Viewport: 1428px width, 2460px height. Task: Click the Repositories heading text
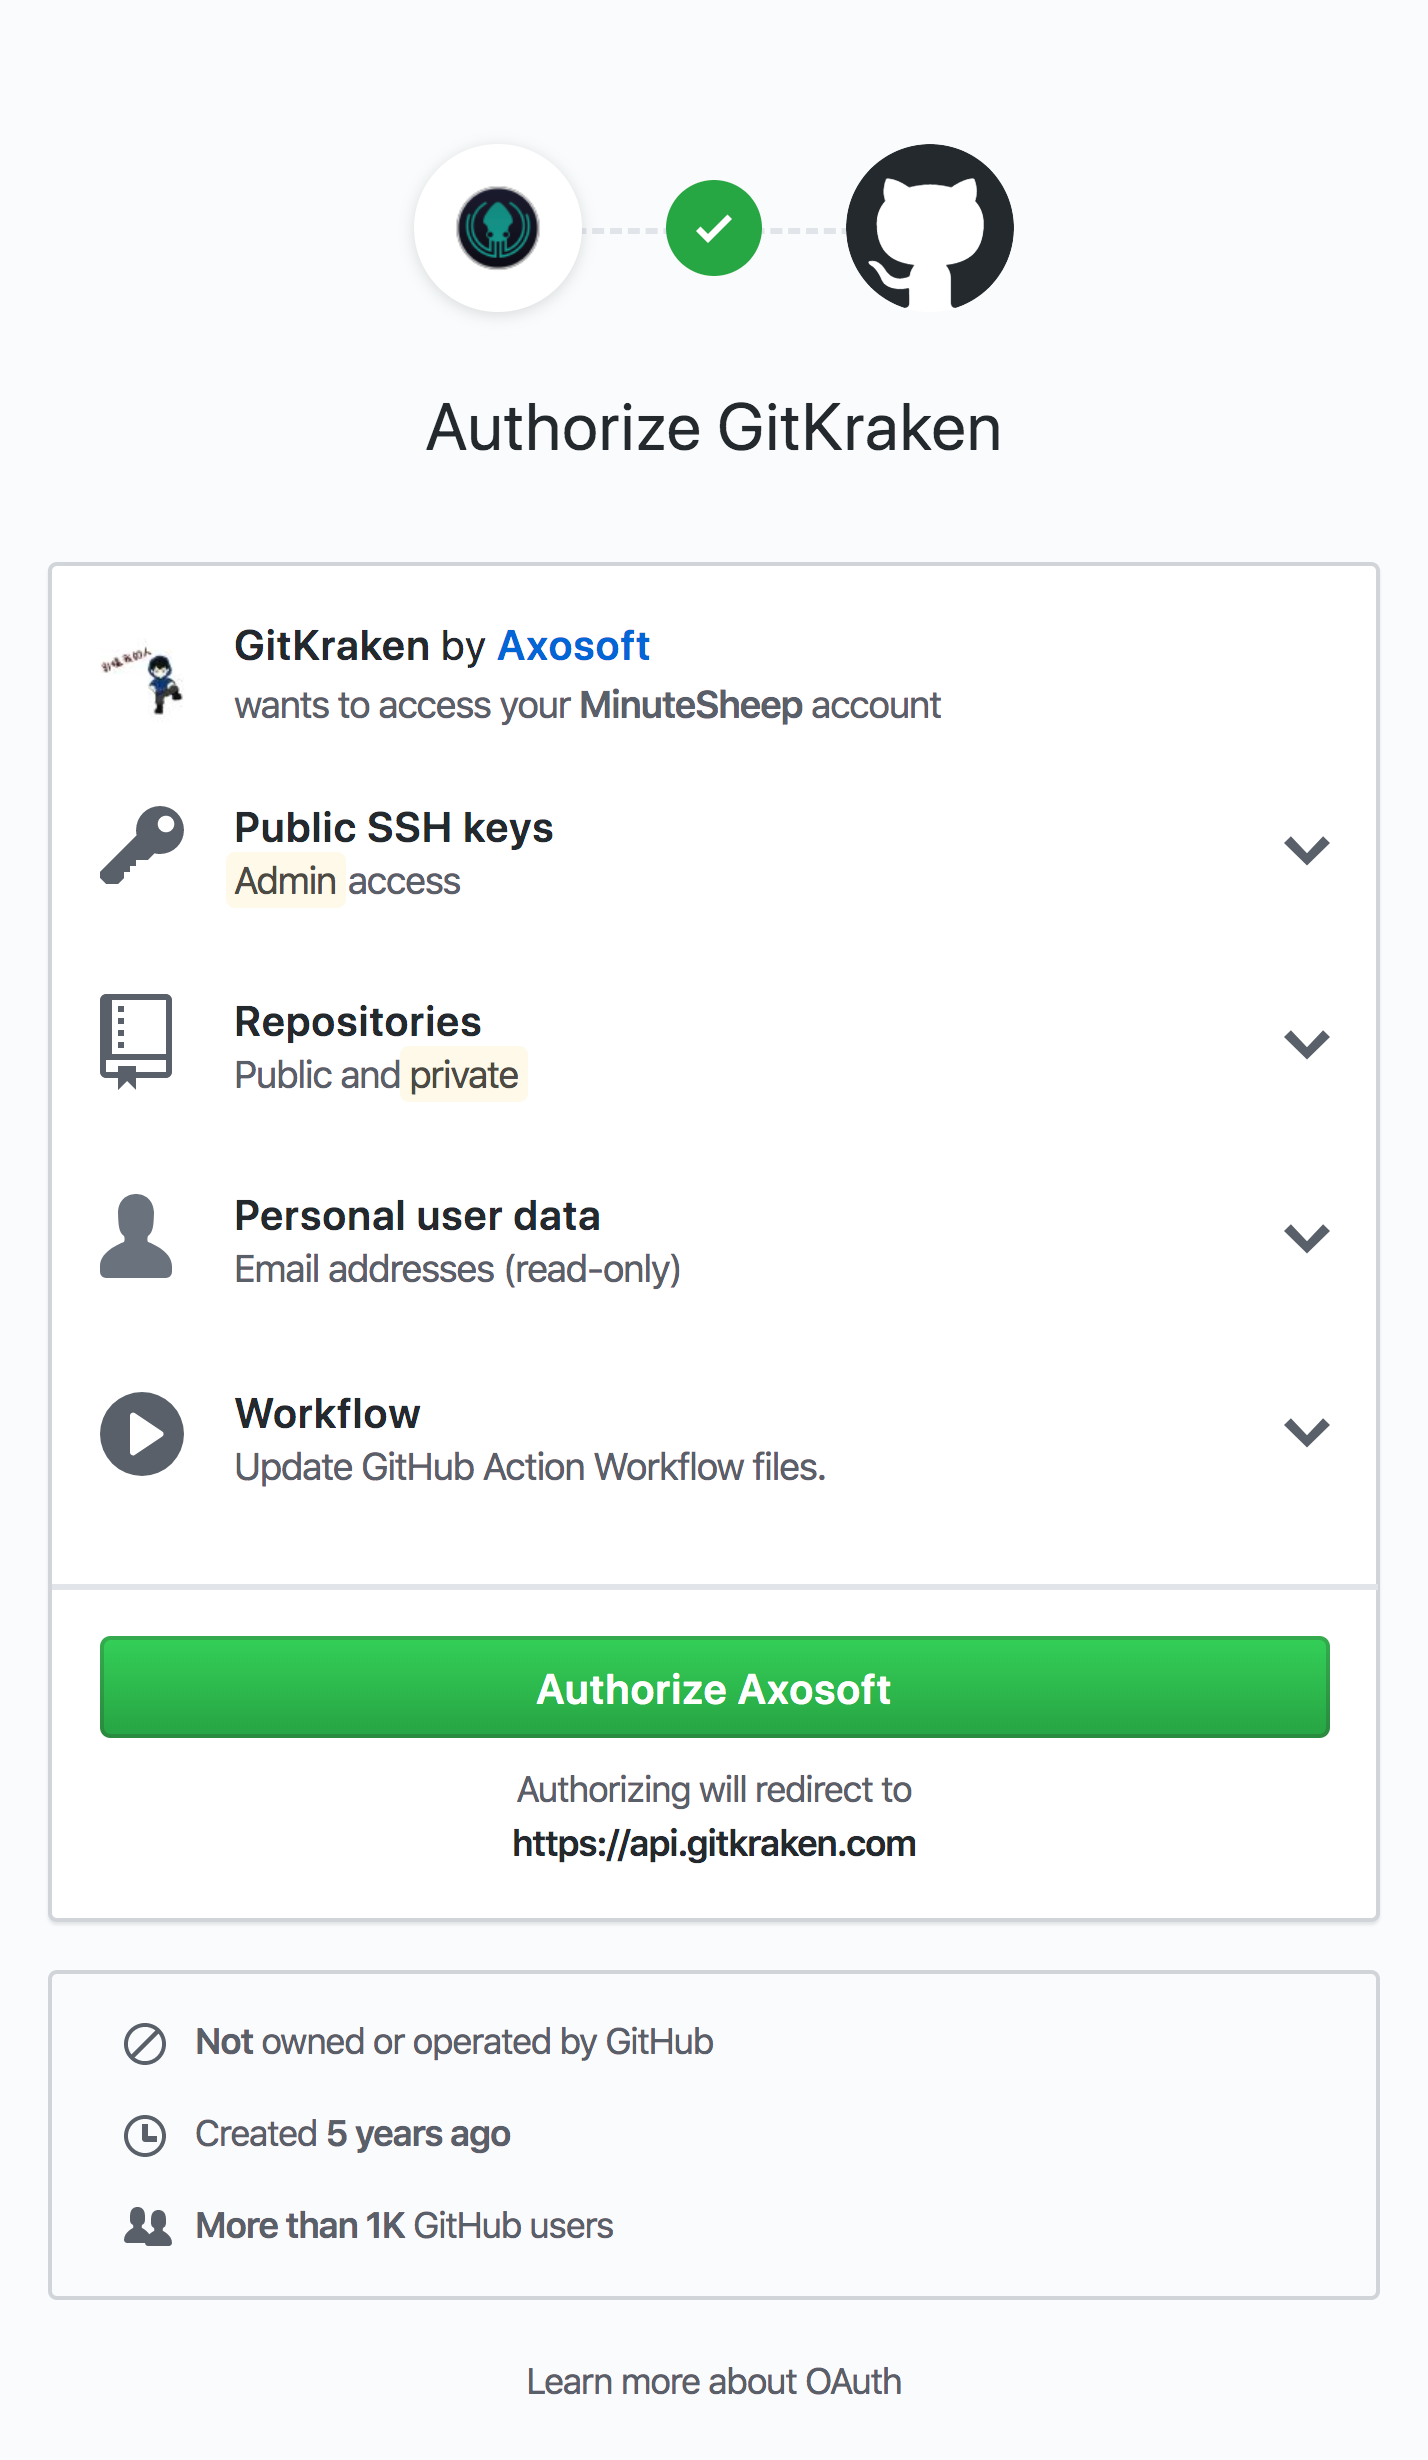(x=357, y=1022)
